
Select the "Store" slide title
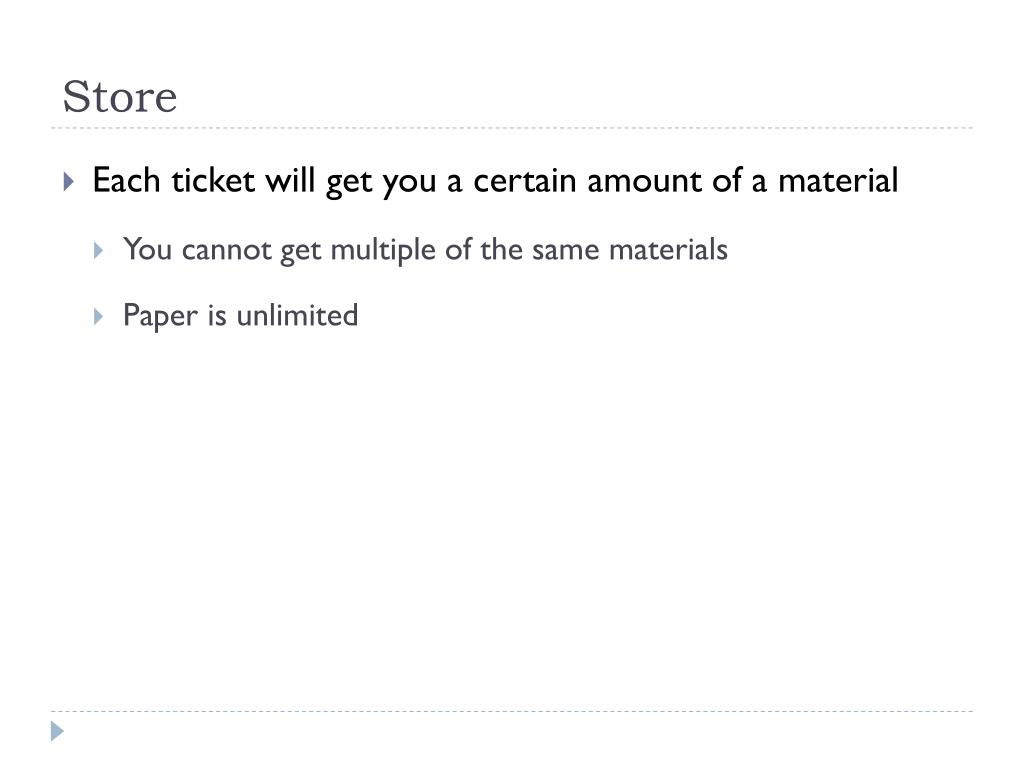[x=119, y=97]
